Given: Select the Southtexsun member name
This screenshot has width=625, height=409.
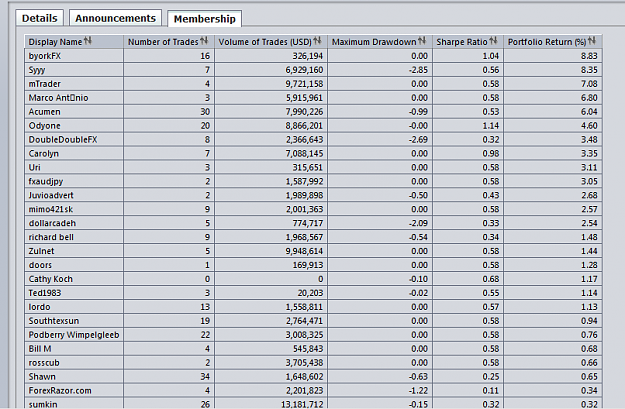Looking at the screenshot, I should (x=53, y=321).
